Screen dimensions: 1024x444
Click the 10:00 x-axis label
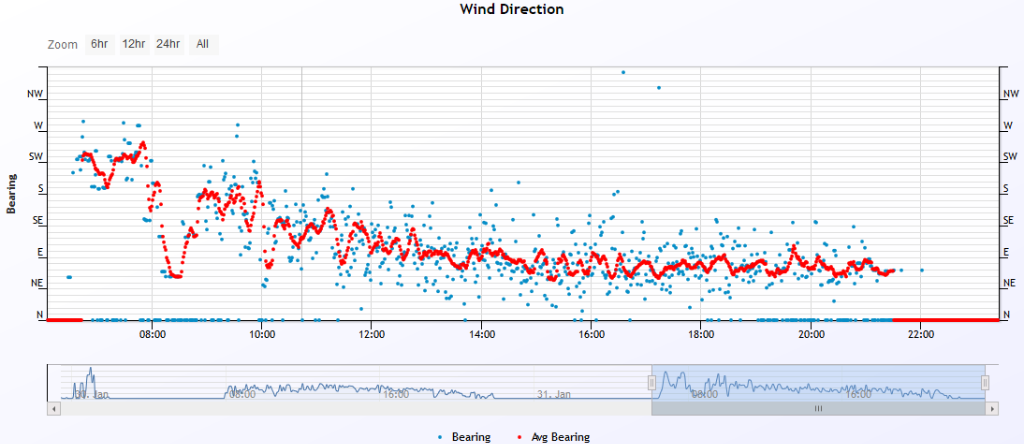[x=261, y=334]
